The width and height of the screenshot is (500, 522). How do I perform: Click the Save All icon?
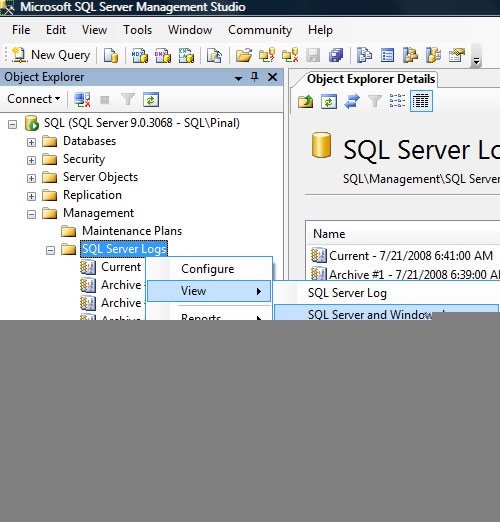click(x=336, y=55)
